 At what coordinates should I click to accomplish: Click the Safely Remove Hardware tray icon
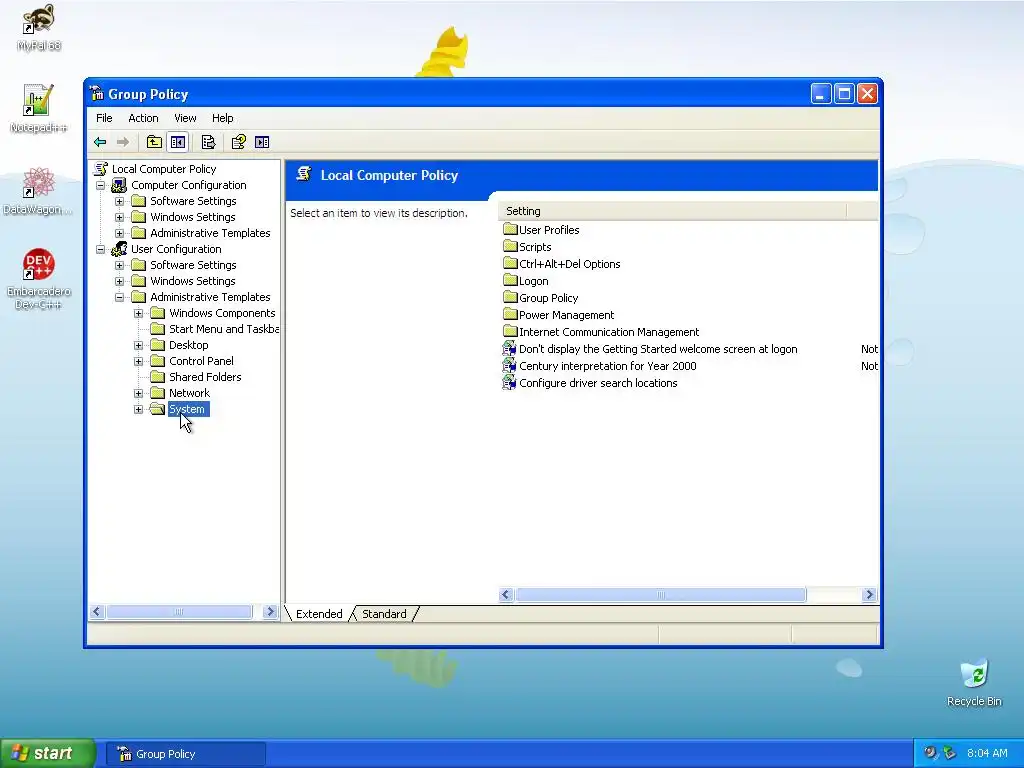(950, 753)
